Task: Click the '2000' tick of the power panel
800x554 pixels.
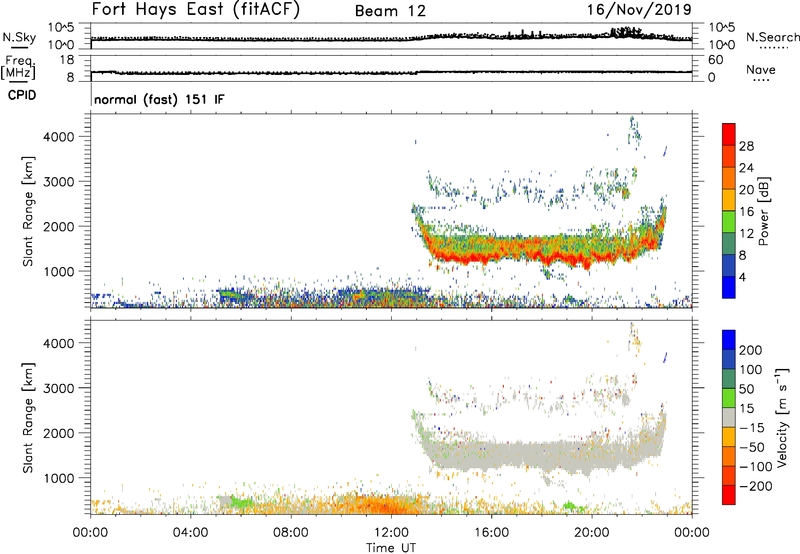Action: [x=59, y=226]
